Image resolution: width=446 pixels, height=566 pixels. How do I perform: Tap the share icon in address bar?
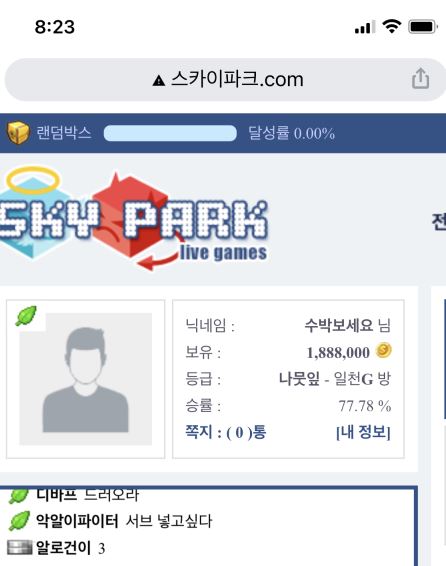(420, 79)
